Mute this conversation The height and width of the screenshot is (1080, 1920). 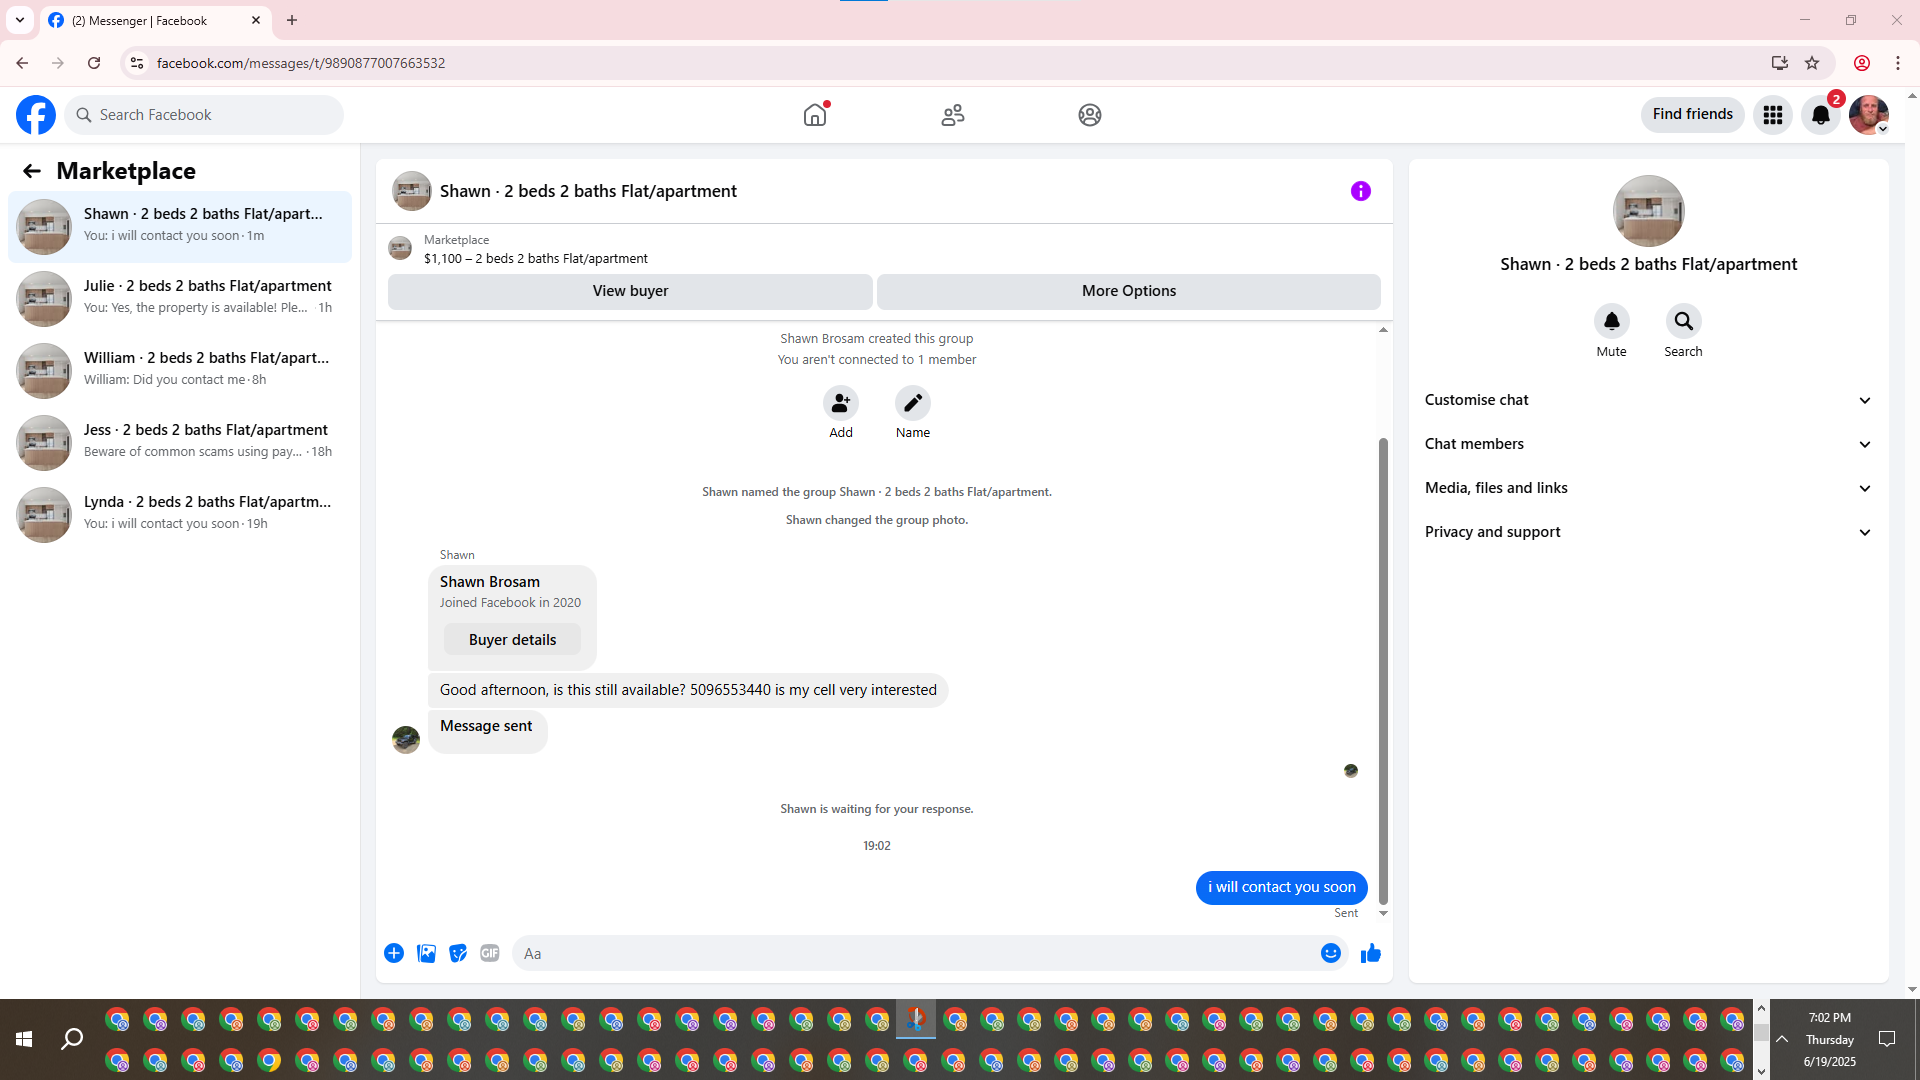click(x=1612, y=321)
